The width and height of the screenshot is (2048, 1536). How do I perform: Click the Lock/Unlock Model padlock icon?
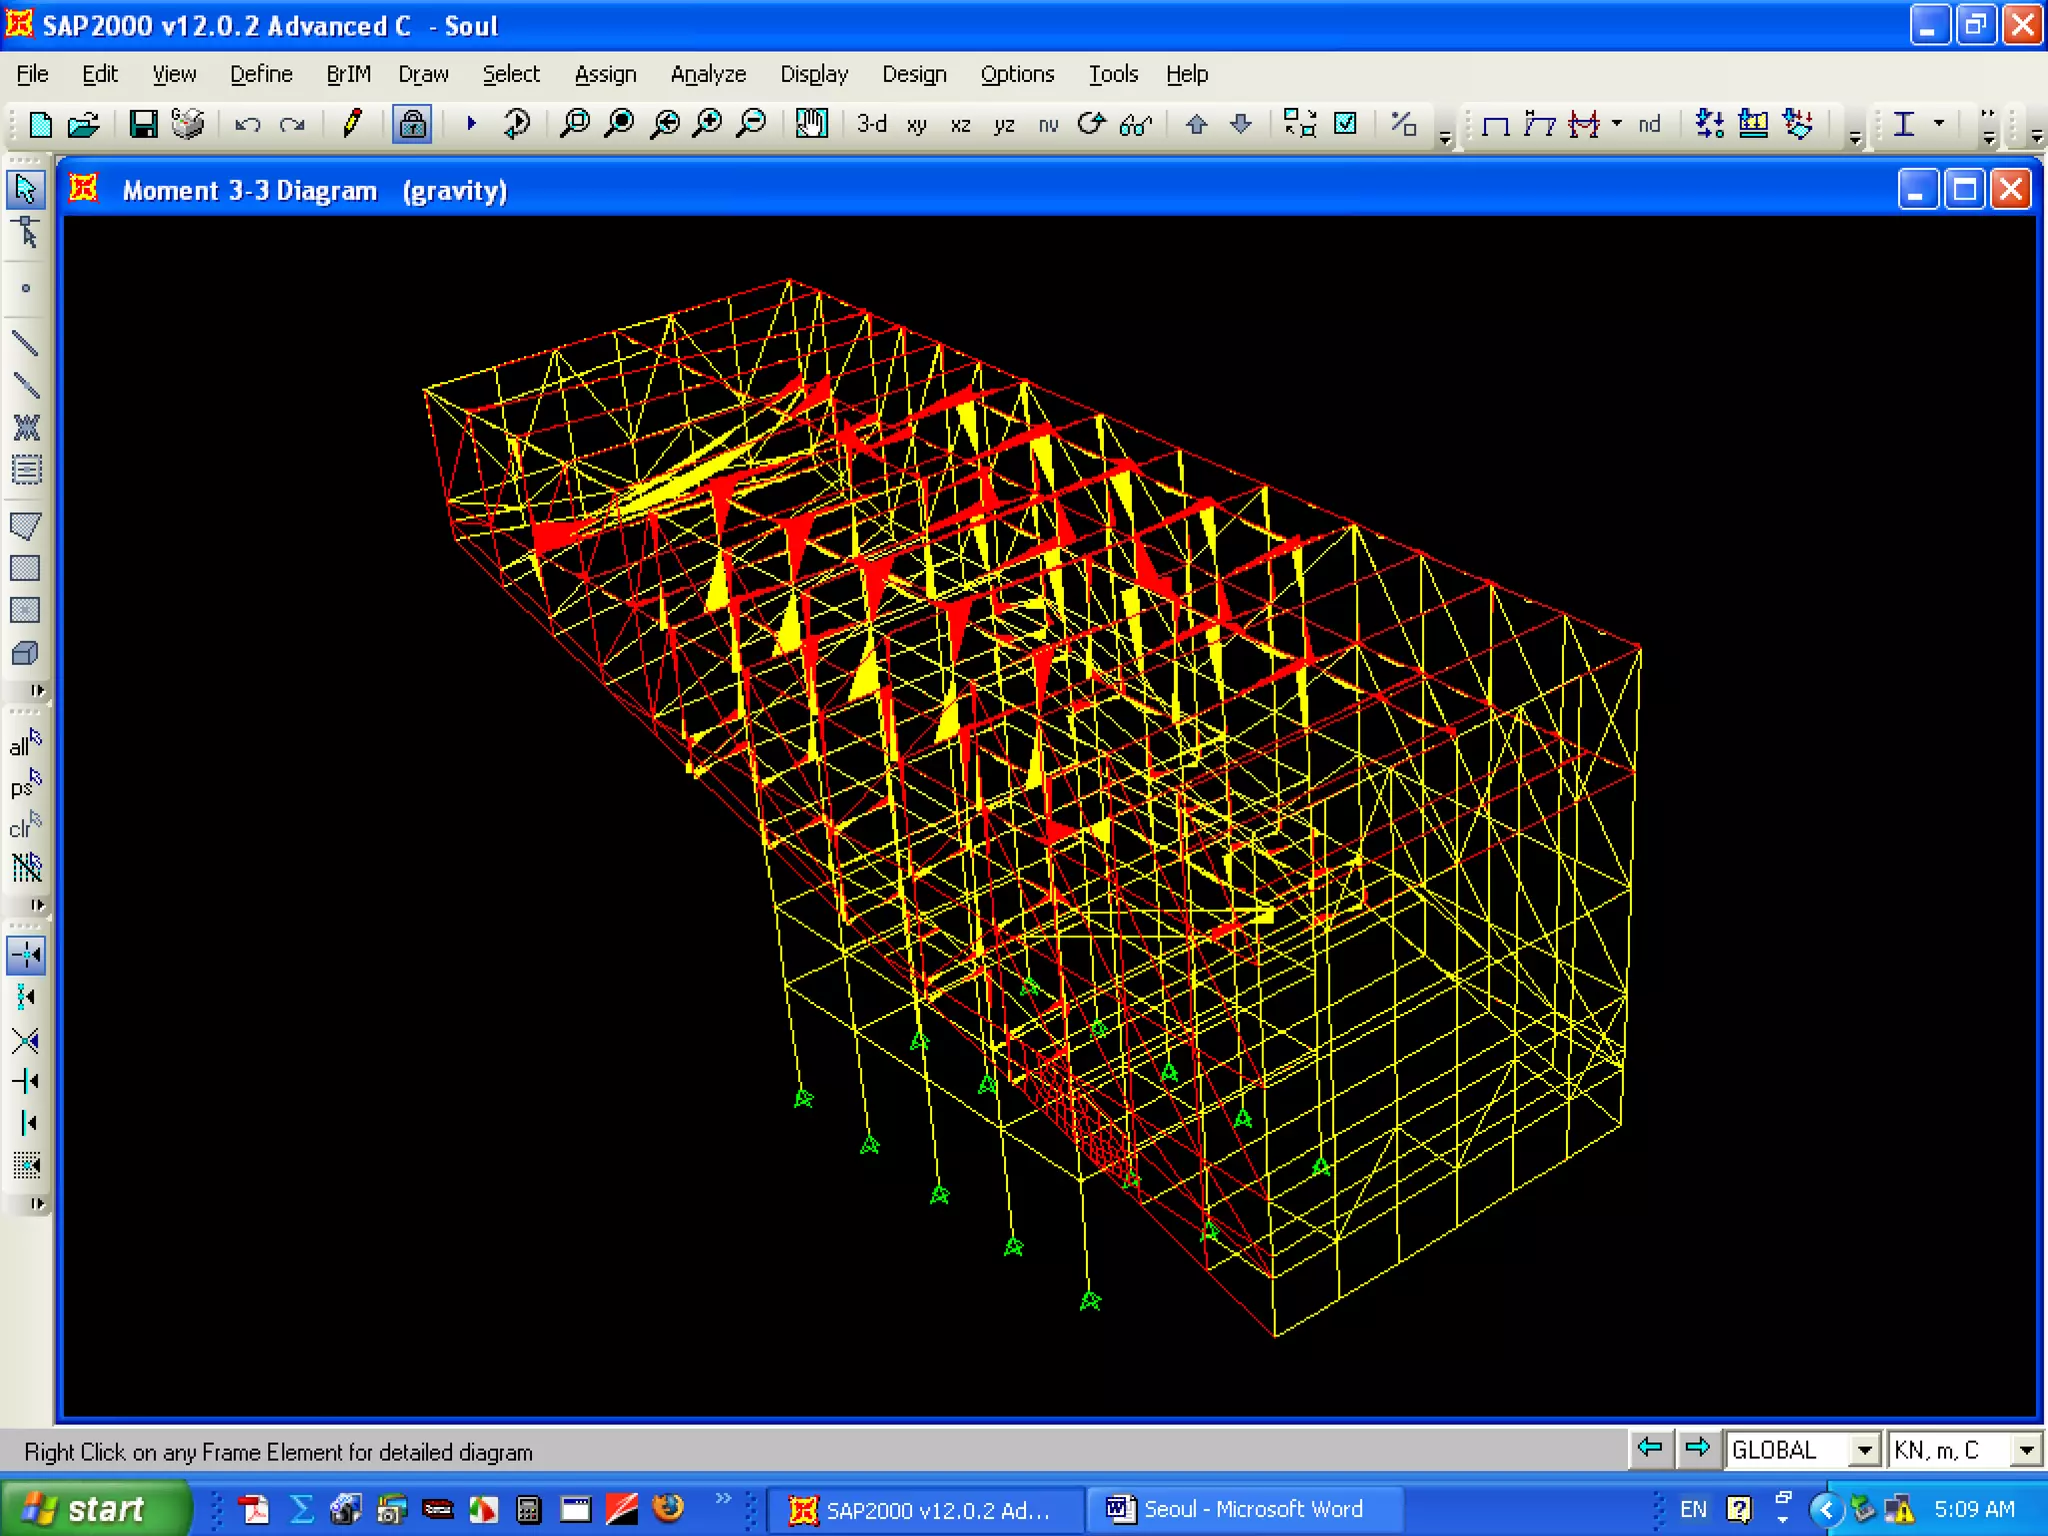[x=411, y=124]
